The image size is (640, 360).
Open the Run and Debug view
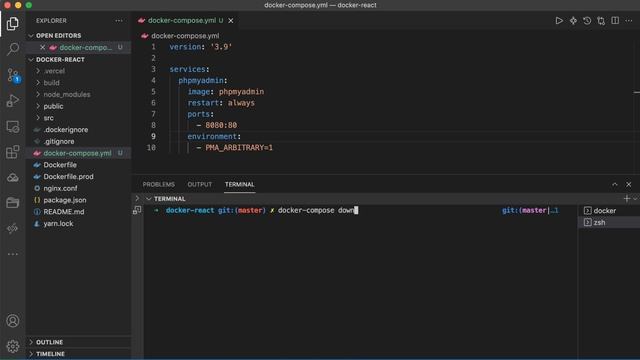[x=13, y=100]
